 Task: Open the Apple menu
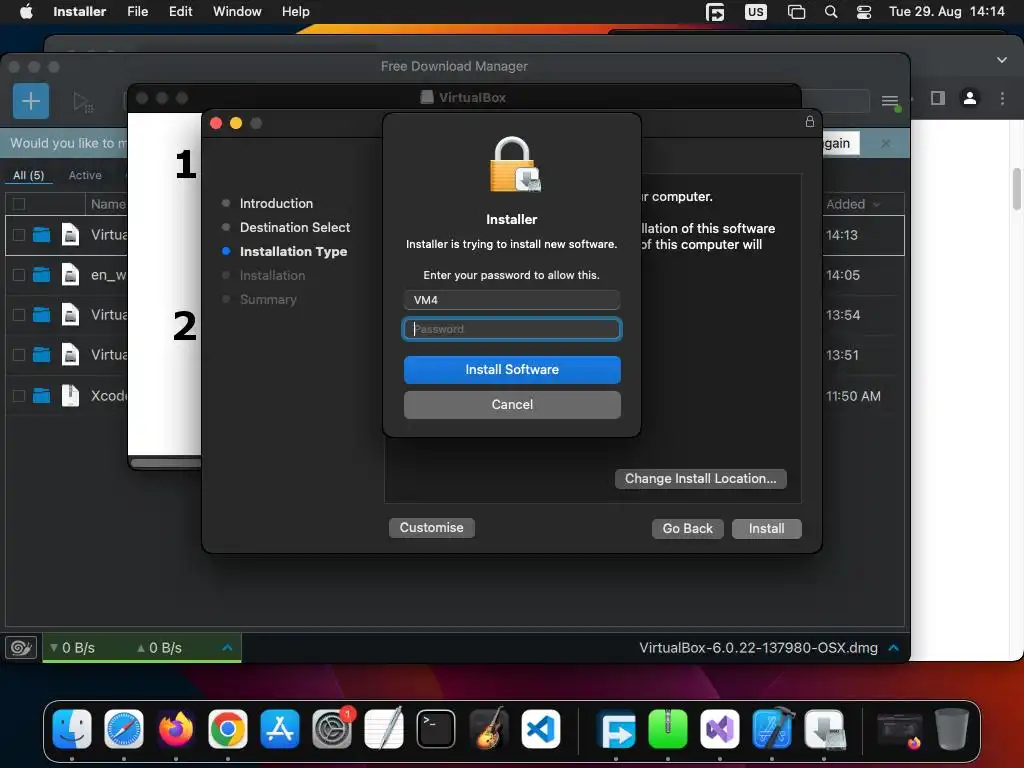[x=26, y=12]
